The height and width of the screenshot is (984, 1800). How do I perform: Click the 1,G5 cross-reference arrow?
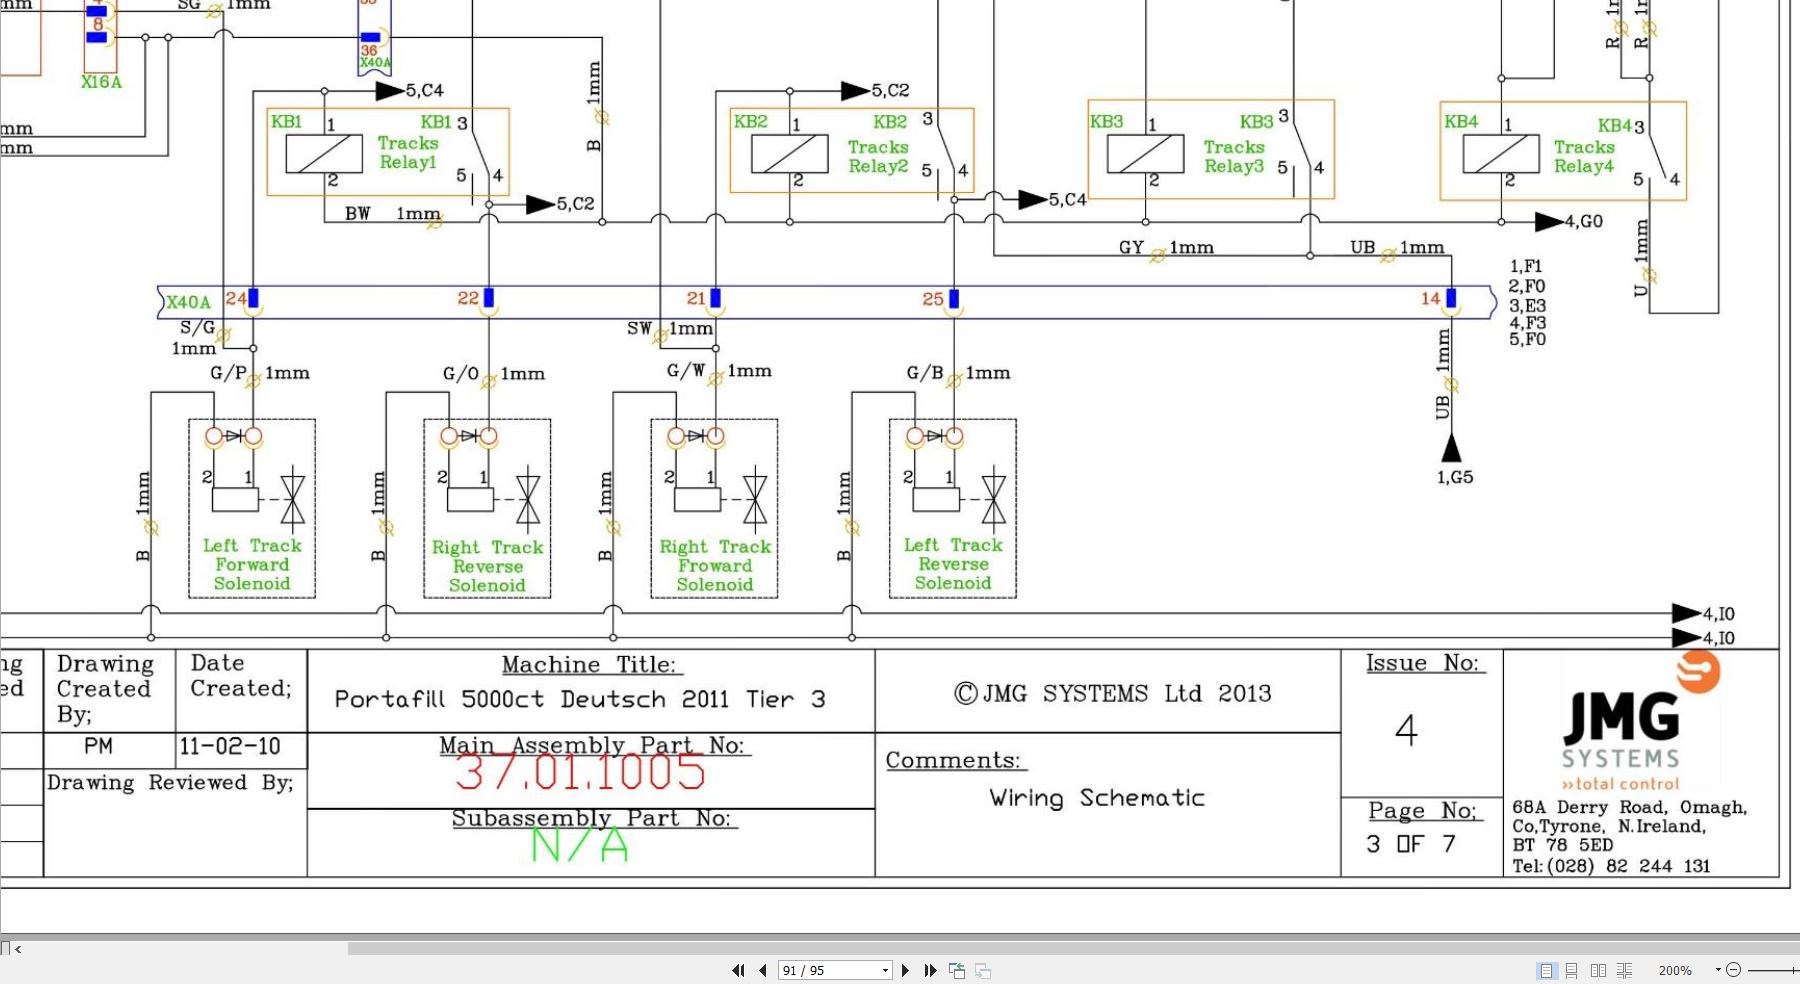click(1451, 447)
